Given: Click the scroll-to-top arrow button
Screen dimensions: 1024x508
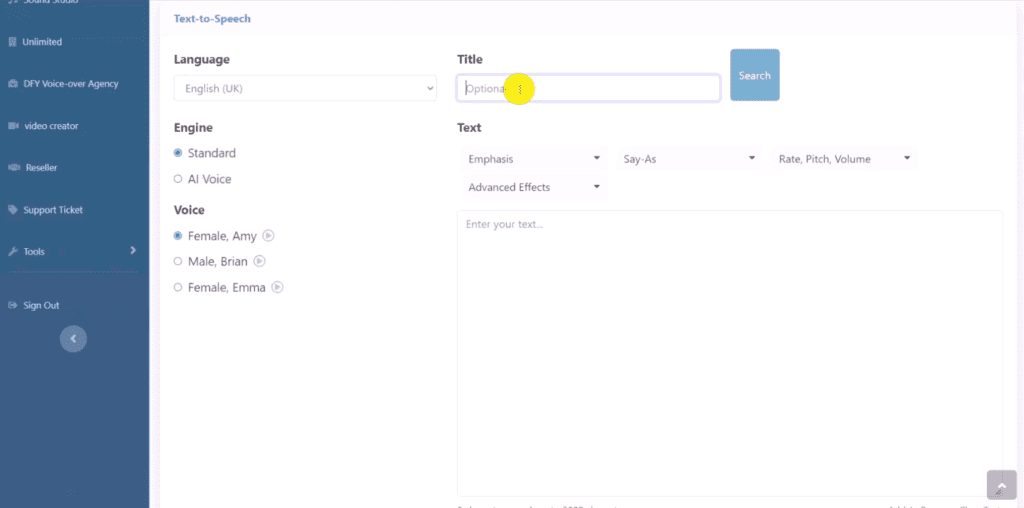Looking at the screenshot, I should tap(1000, 484).
